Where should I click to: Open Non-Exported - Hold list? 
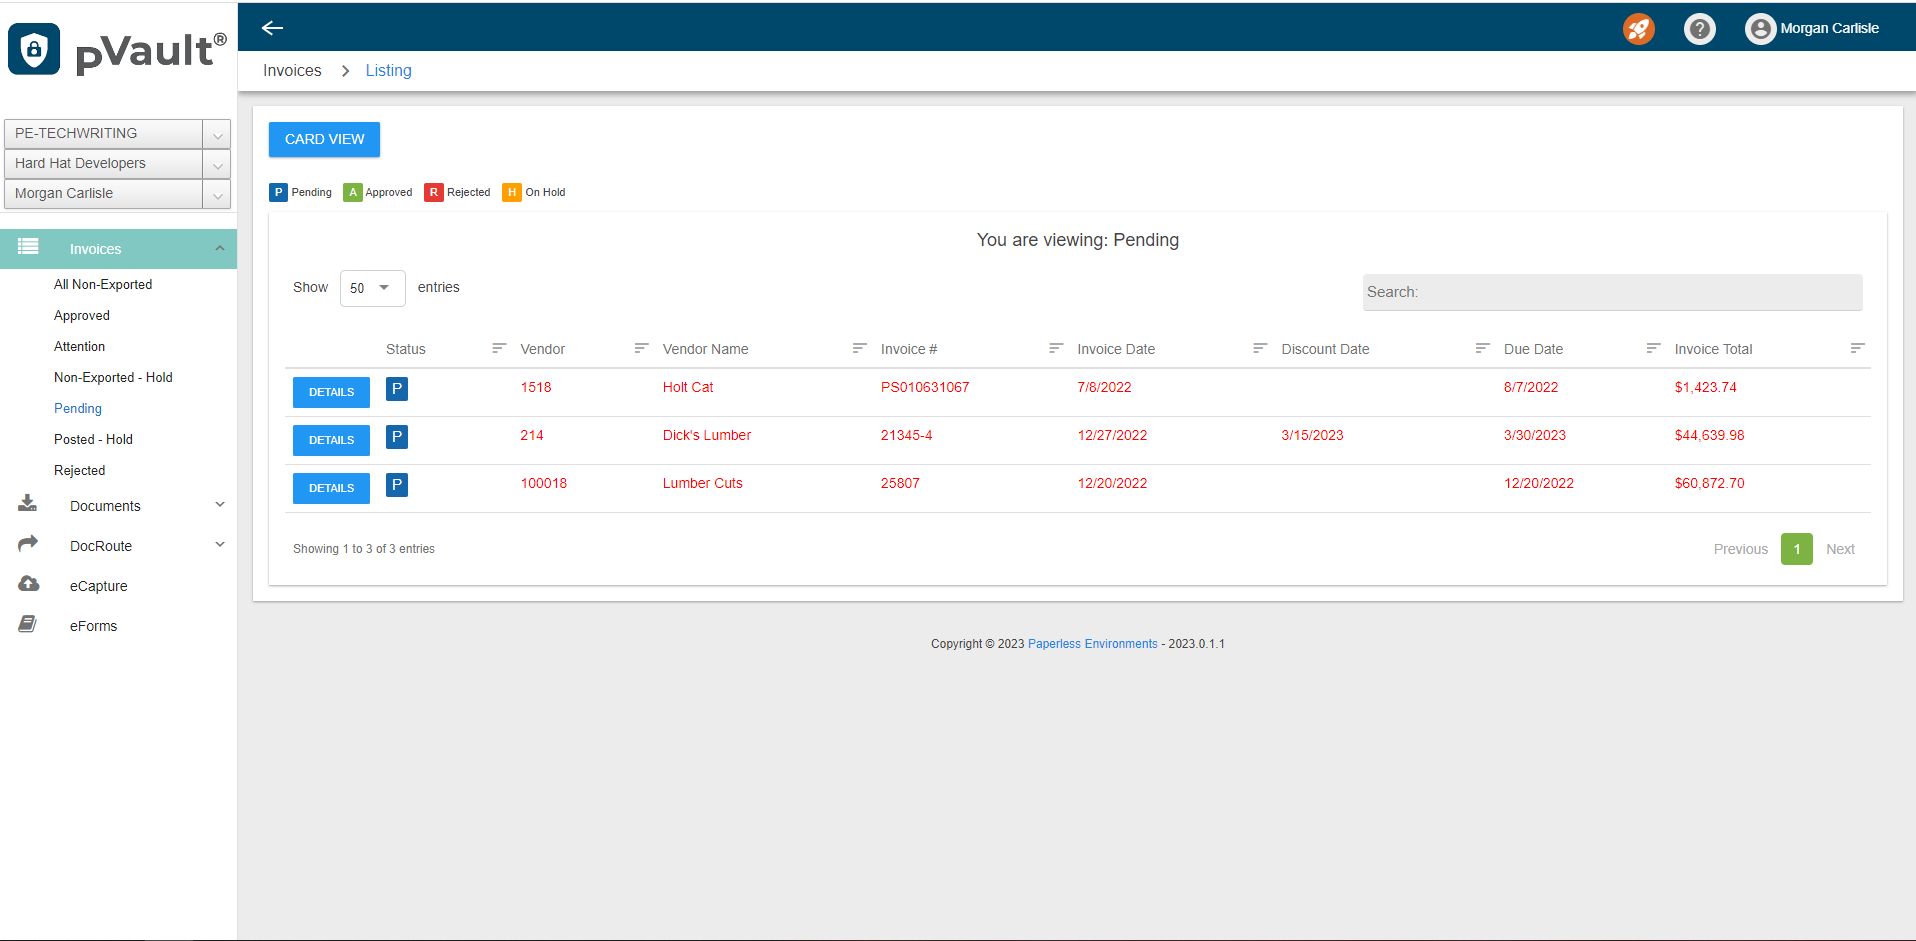click(x=113, y=377)
